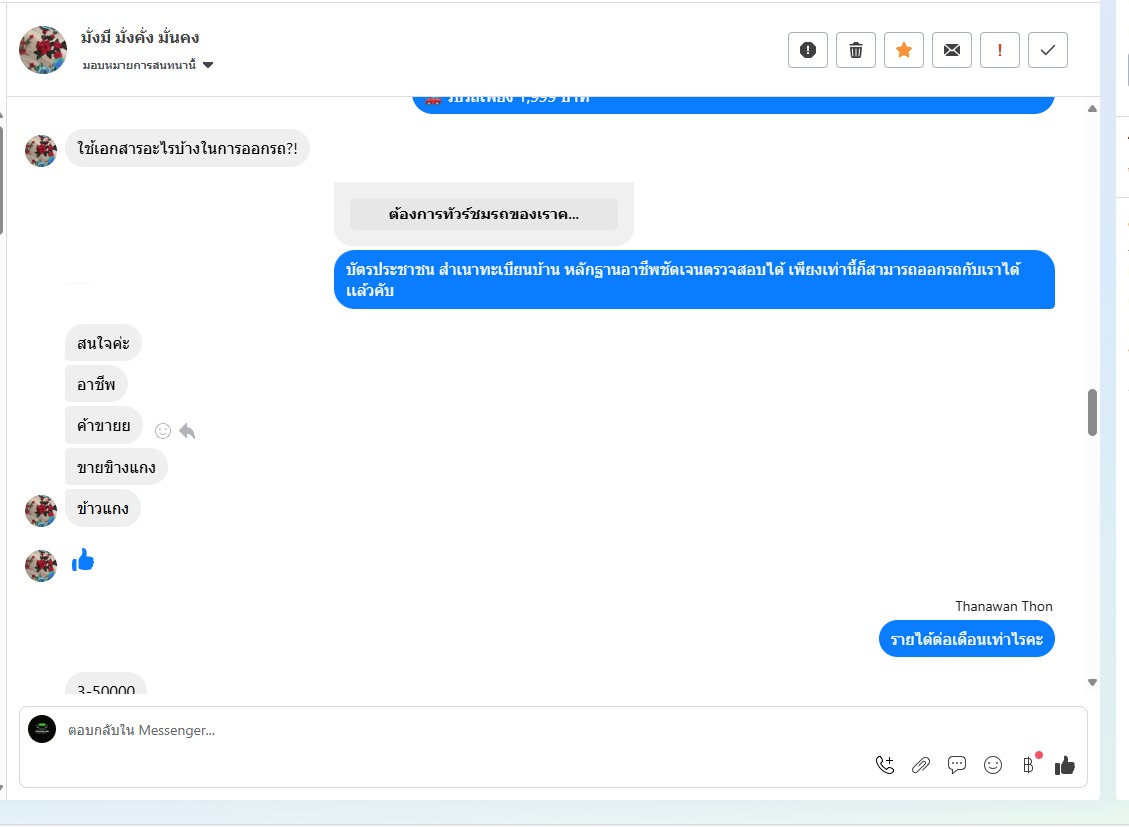1129x827 pixels.
Task: Delete conversation using trash can icon
Action: click(x=855, y=50)
